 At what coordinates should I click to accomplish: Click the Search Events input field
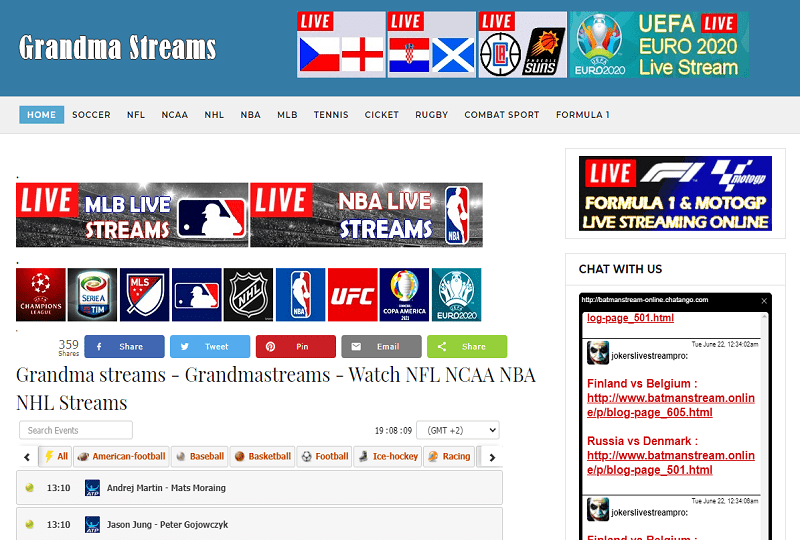(x=76, y=430)
